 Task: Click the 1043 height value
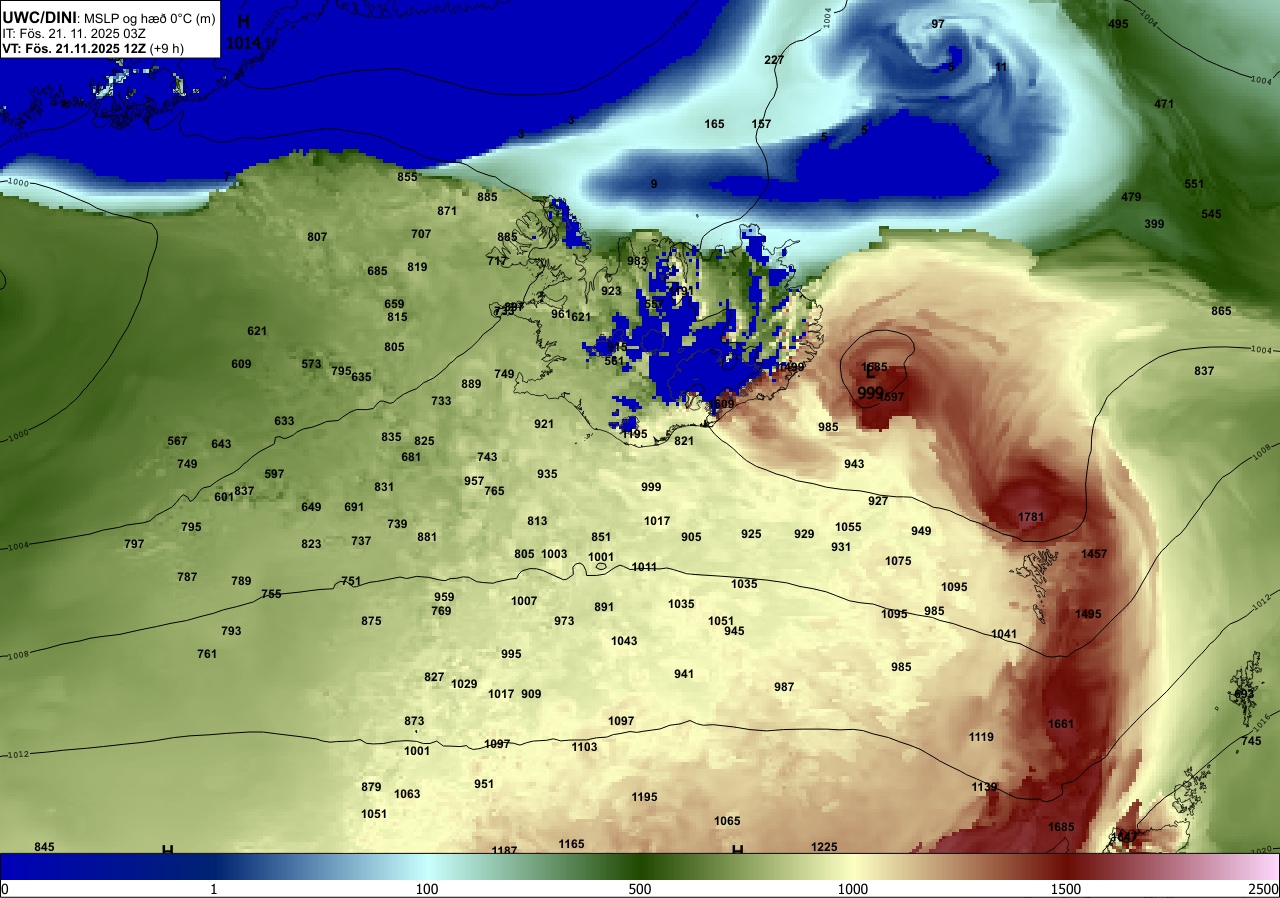pyautogui.click(x=624, y=641)
